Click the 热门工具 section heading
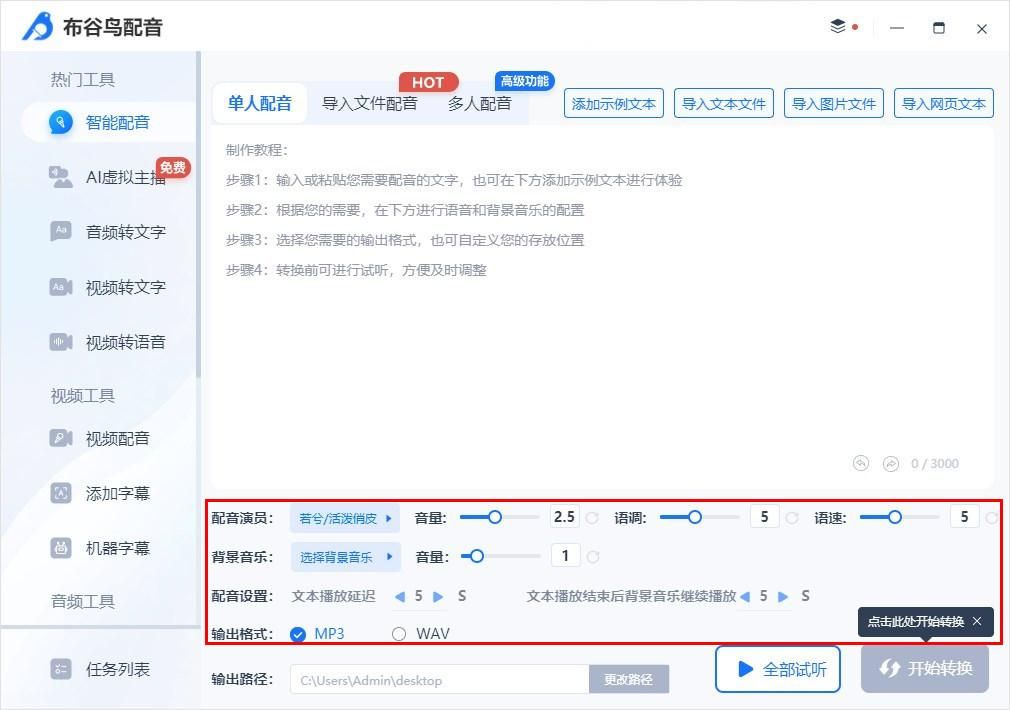The height and width of the screenshot is (710, 1010). (82, 80)
